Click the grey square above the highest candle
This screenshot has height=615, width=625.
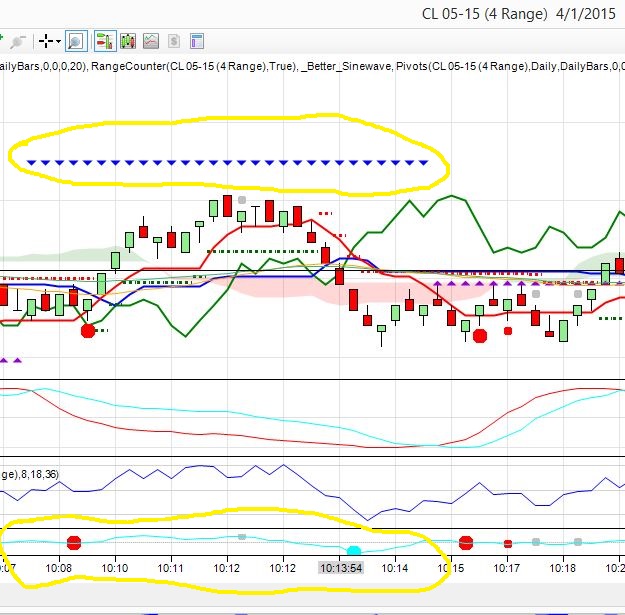(242, 200)
